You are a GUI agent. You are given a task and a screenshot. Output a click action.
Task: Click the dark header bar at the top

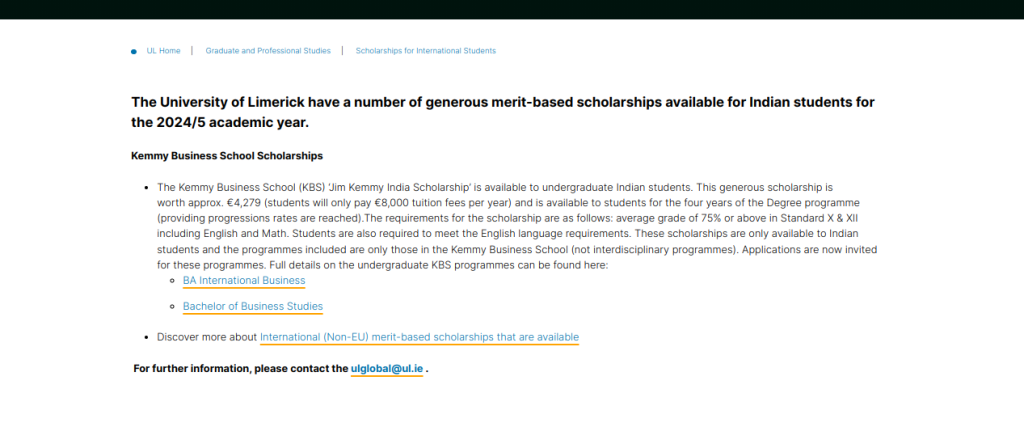(x=512, y=9)
